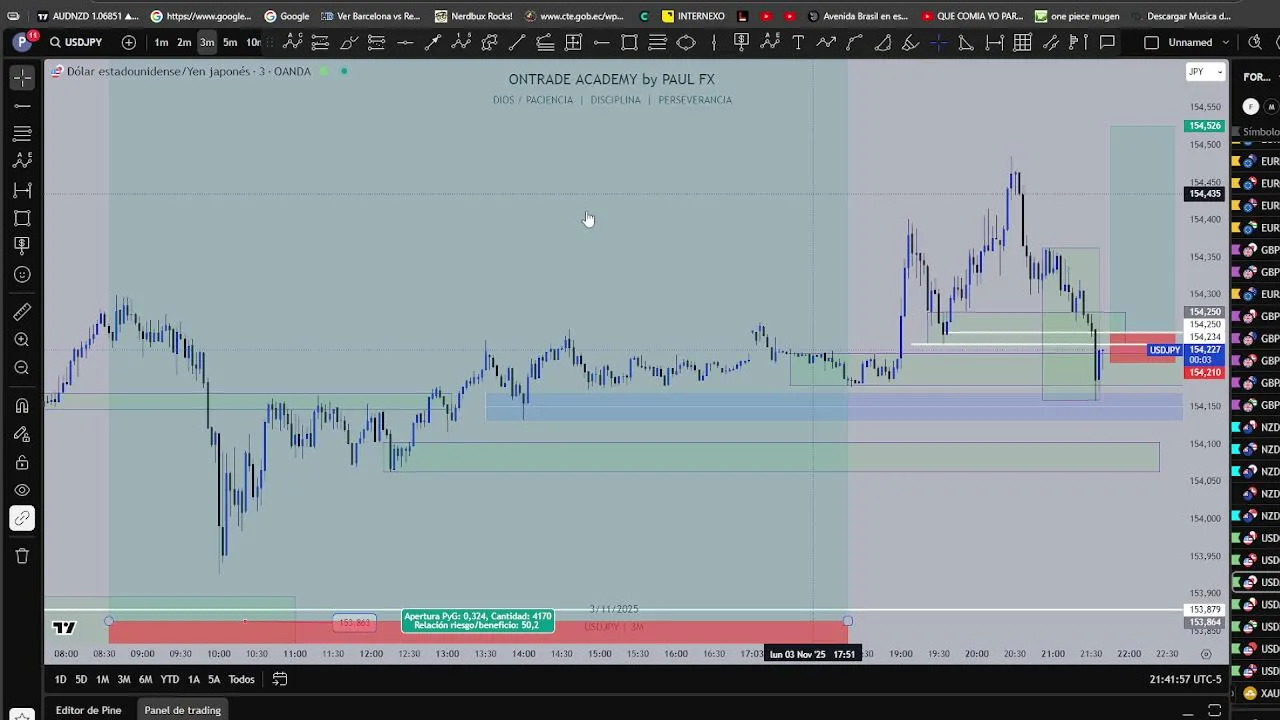This screenshot has width=1280, height=720.
Task: Select the brush tool in the top toolbar
Action: (x=349, y=42)
